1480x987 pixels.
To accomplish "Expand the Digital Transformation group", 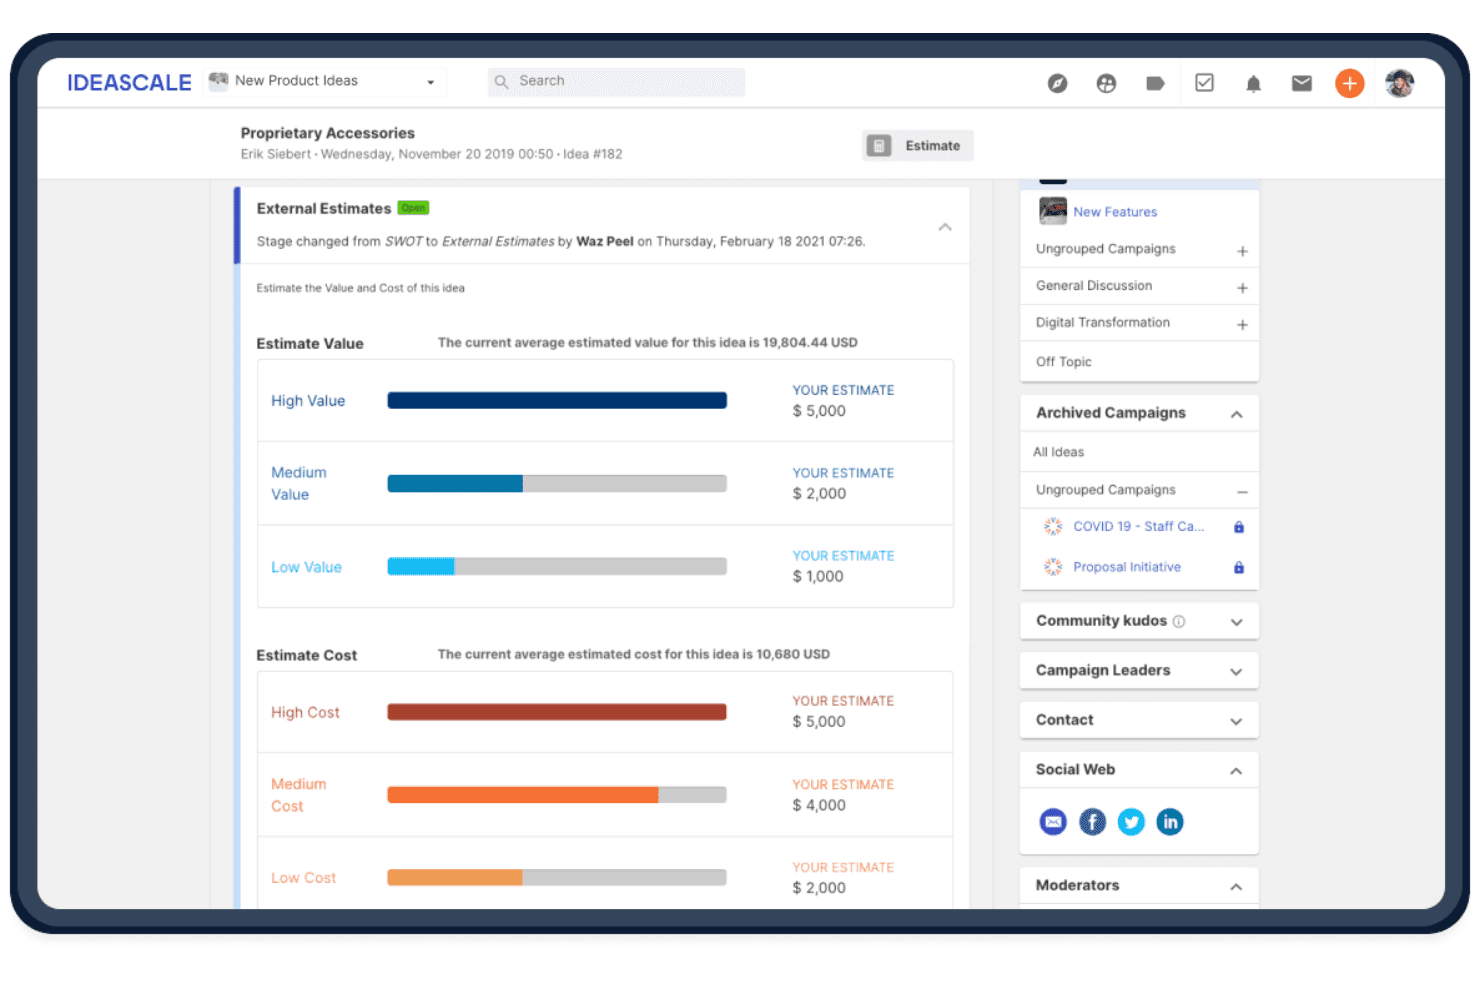I will pyautogui.click(x=1242, y=325).
